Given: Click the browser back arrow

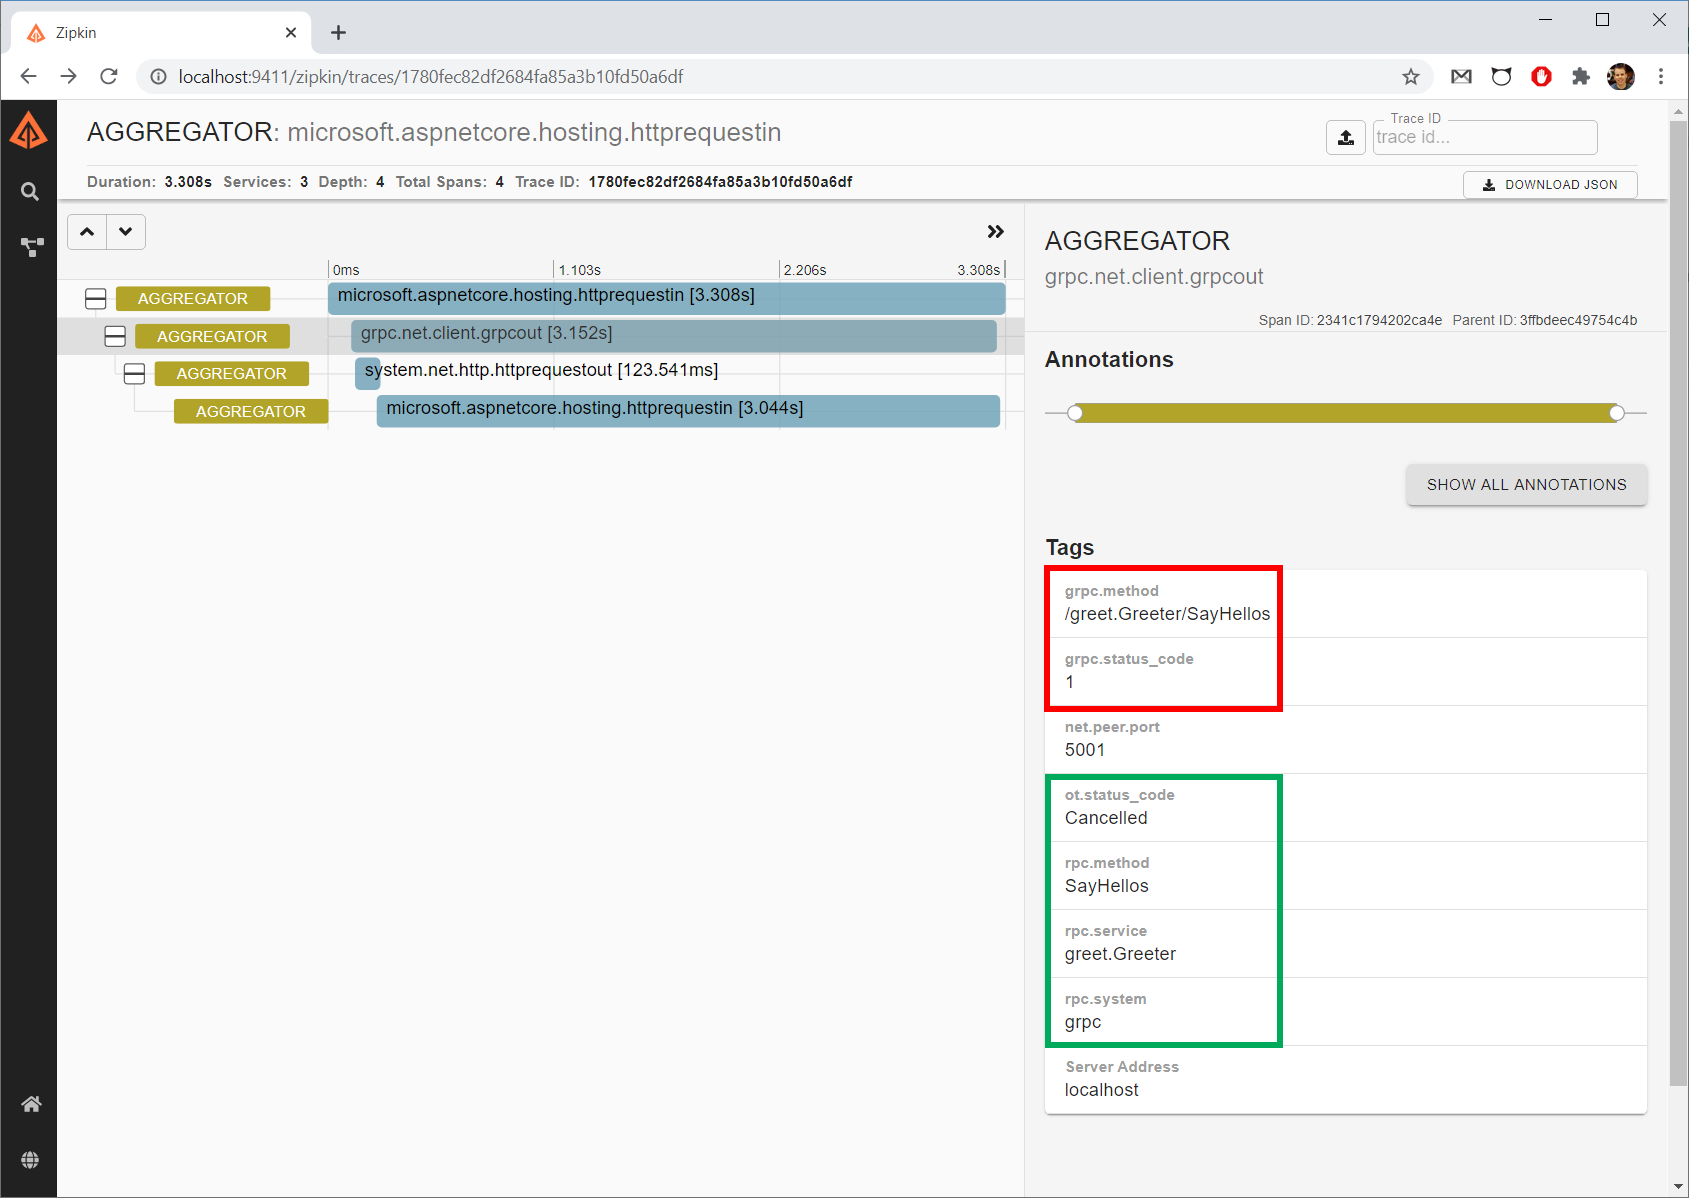Looking at the screenshot, I should tap(28, 76).
